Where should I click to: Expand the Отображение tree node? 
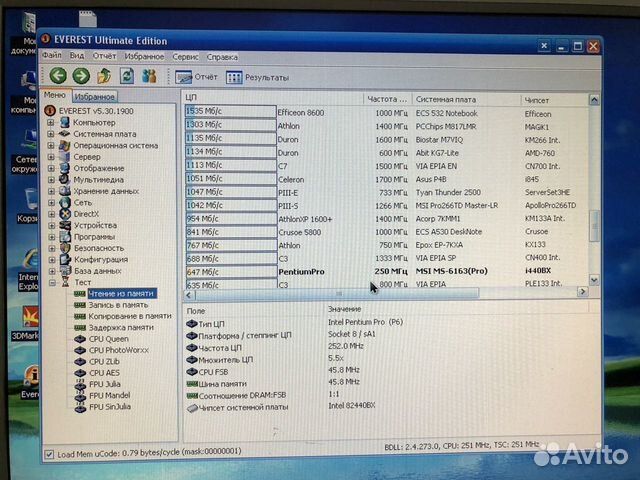click(51, 168)
